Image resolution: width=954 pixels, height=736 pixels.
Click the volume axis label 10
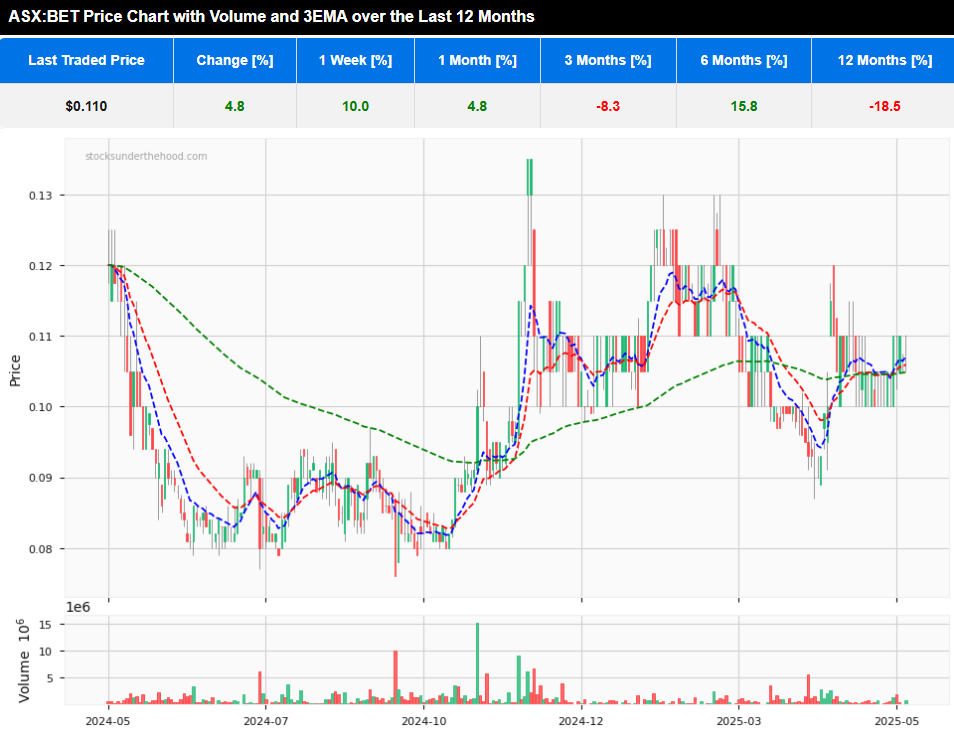pyautogui.click(x=45, y=651)
